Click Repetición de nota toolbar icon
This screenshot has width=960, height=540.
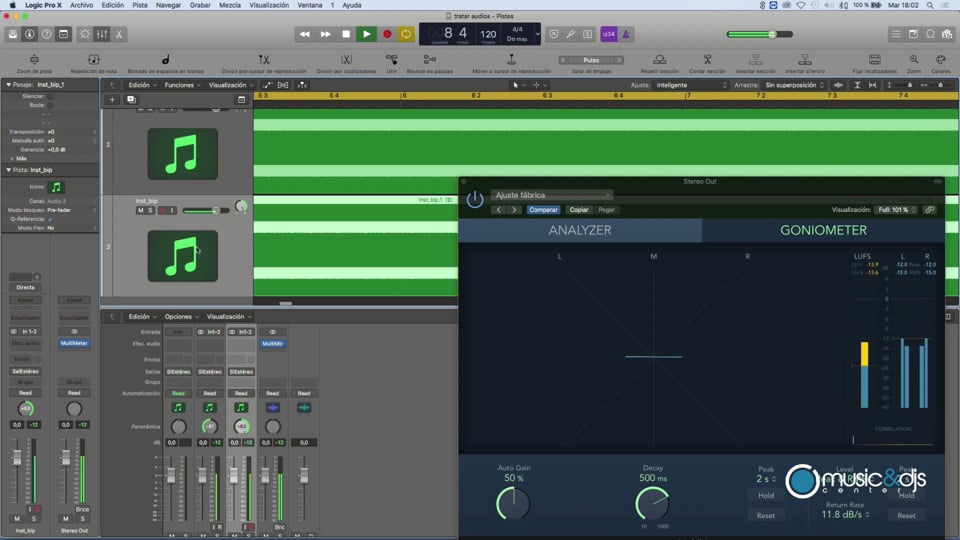(94, 59)
